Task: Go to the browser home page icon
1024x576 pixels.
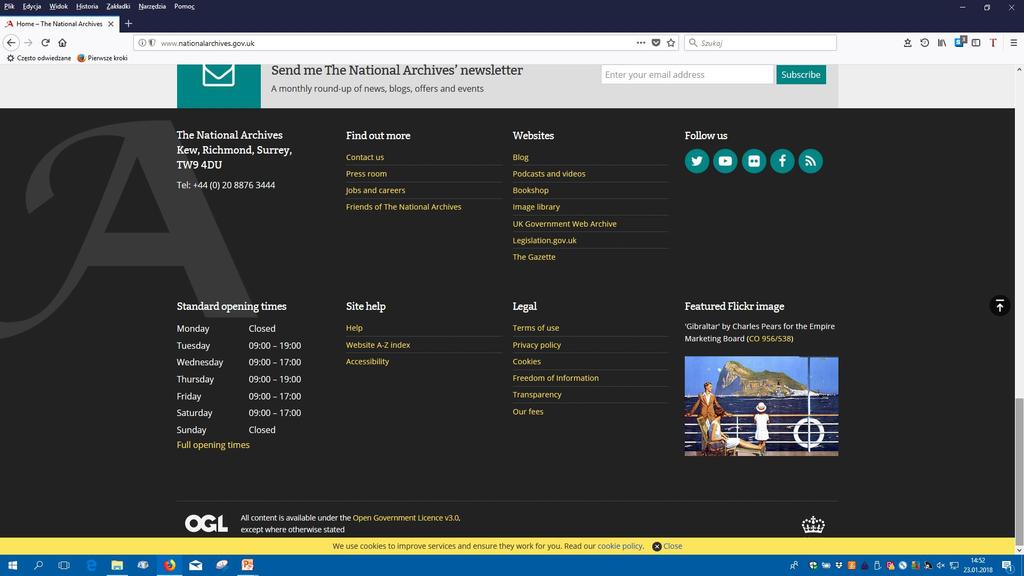Action: (62, 42)
